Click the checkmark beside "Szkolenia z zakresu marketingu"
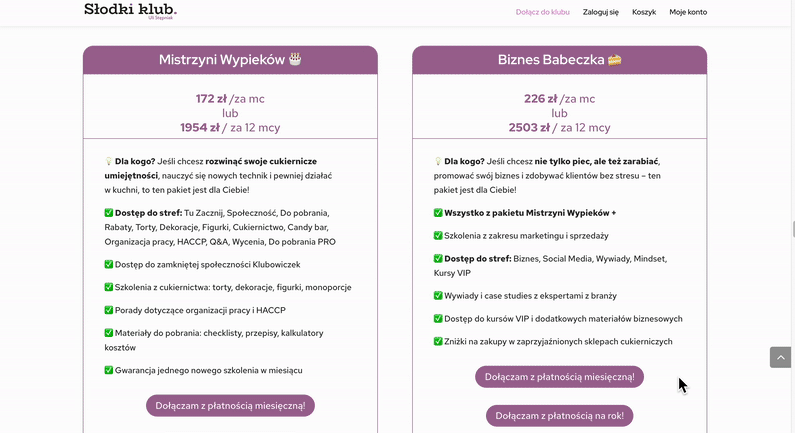This screenshot has width=795, height=433. click(438, 236)
